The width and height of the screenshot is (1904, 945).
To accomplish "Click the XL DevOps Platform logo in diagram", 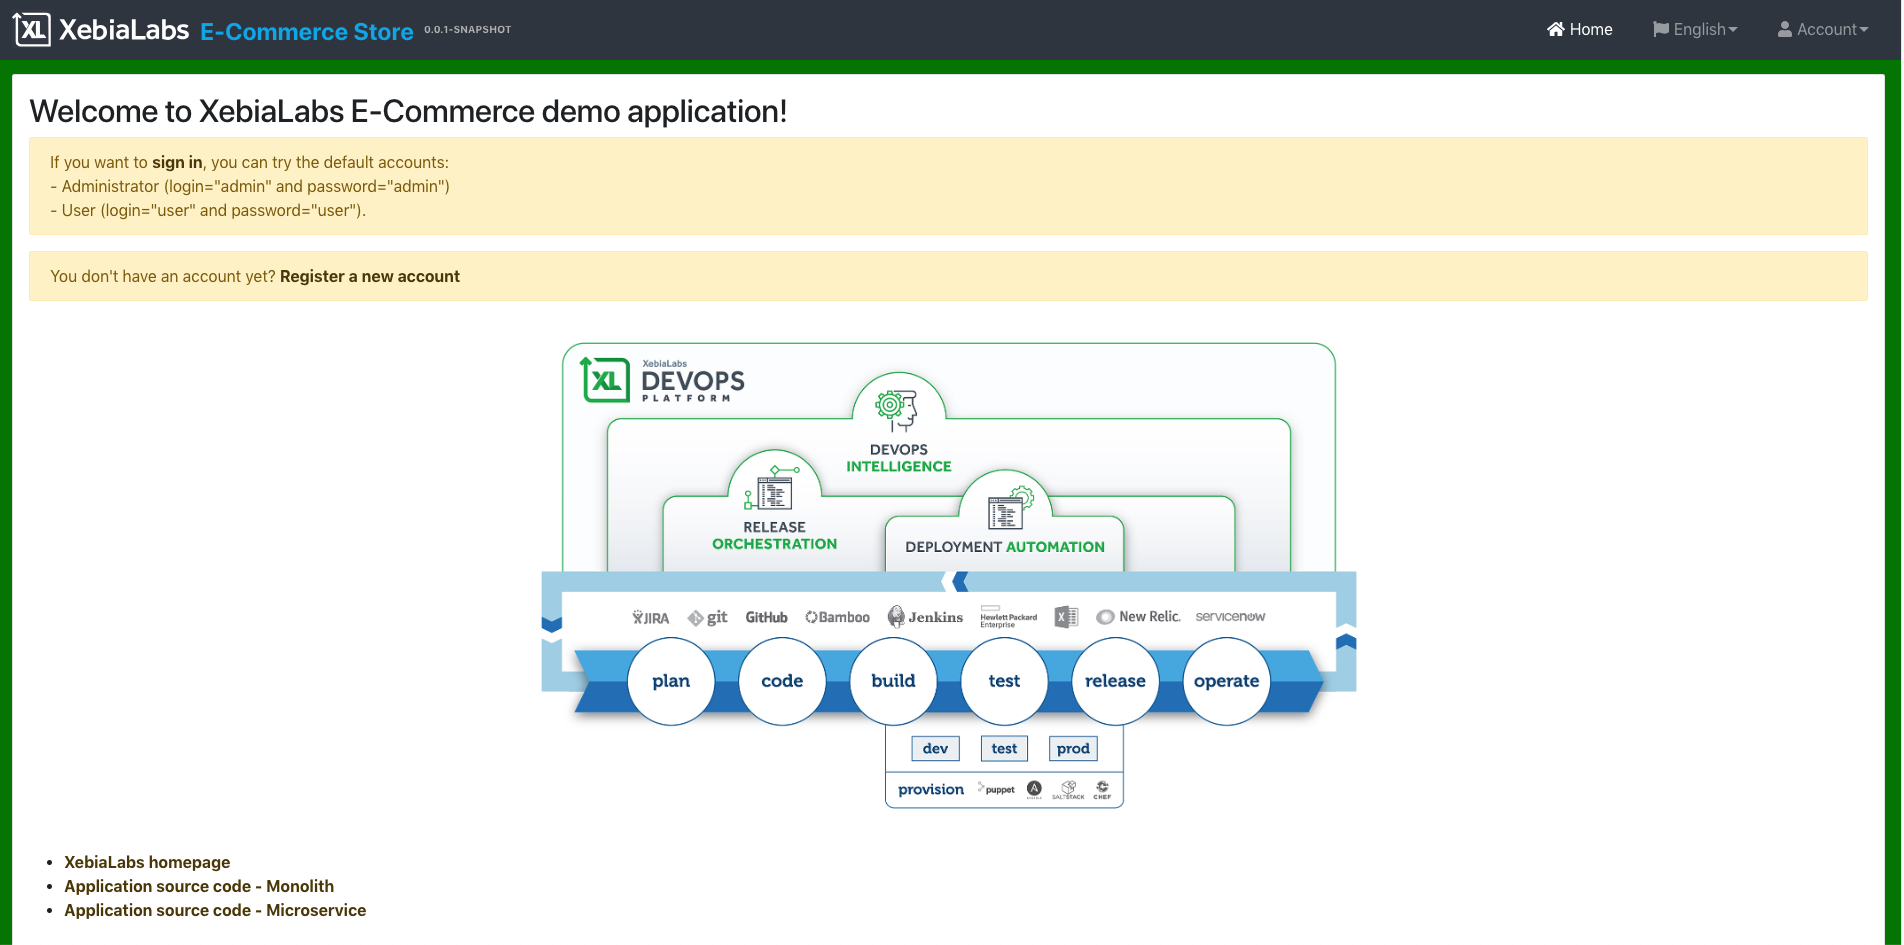I will click(x=663, y=380).
